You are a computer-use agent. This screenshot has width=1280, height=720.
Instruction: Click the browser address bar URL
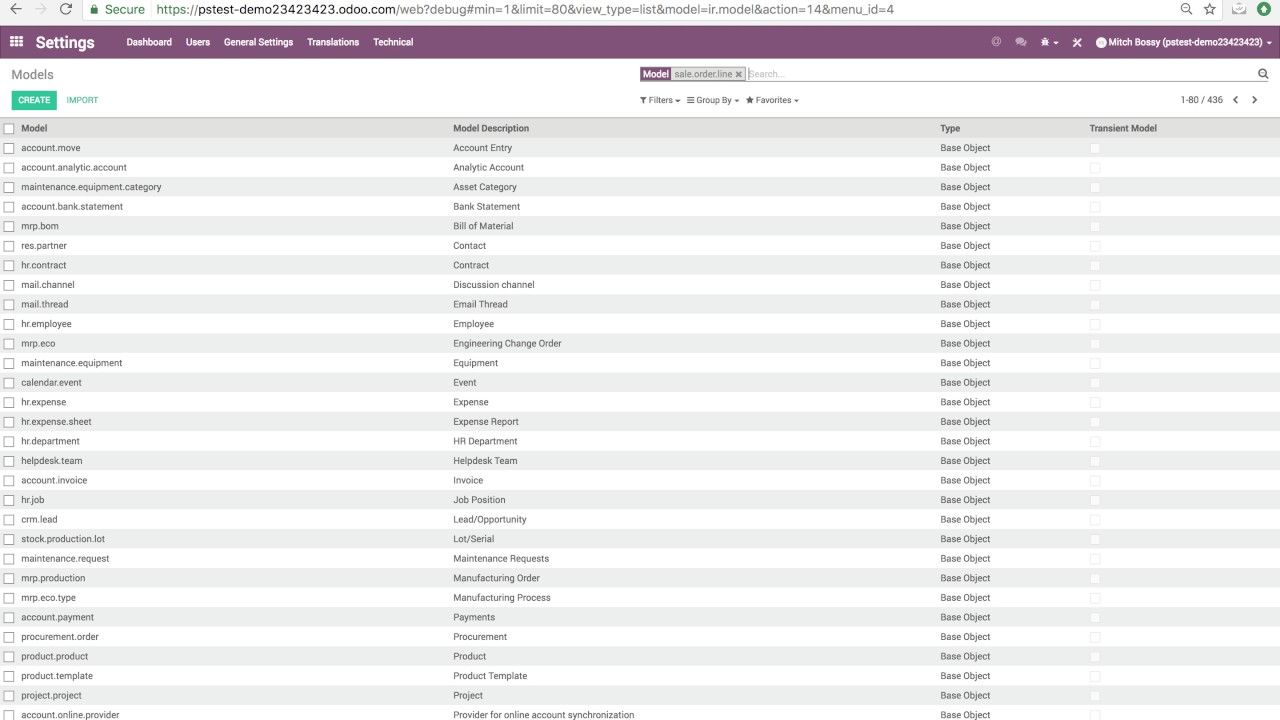(x=525, y=9)
